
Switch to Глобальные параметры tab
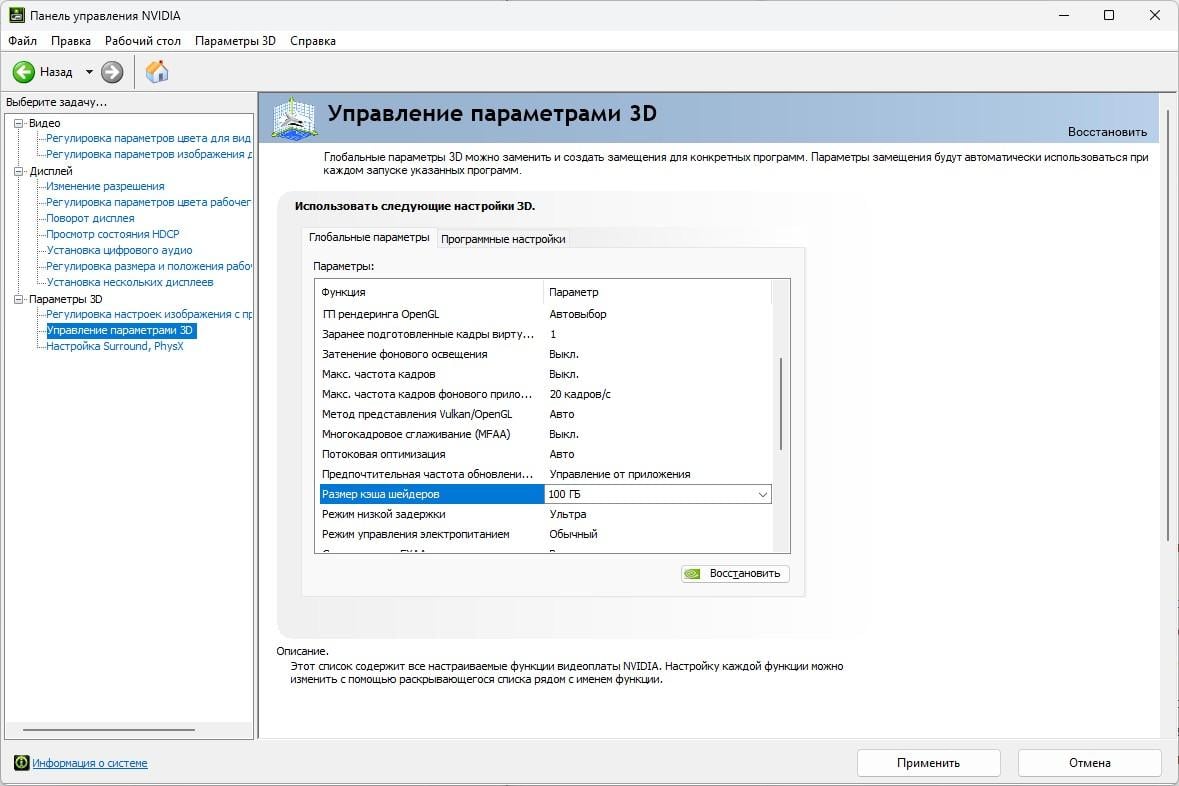[369, 237]
